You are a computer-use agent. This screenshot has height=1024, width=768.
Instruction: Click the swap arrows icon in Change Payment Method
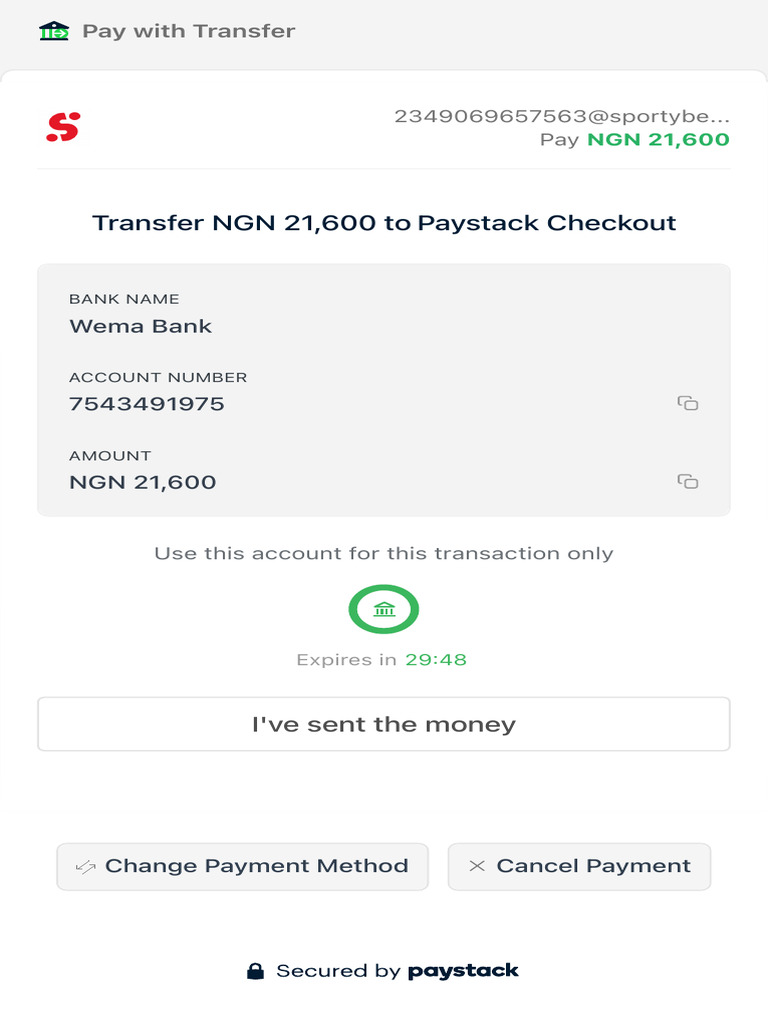tap(85, 866)
